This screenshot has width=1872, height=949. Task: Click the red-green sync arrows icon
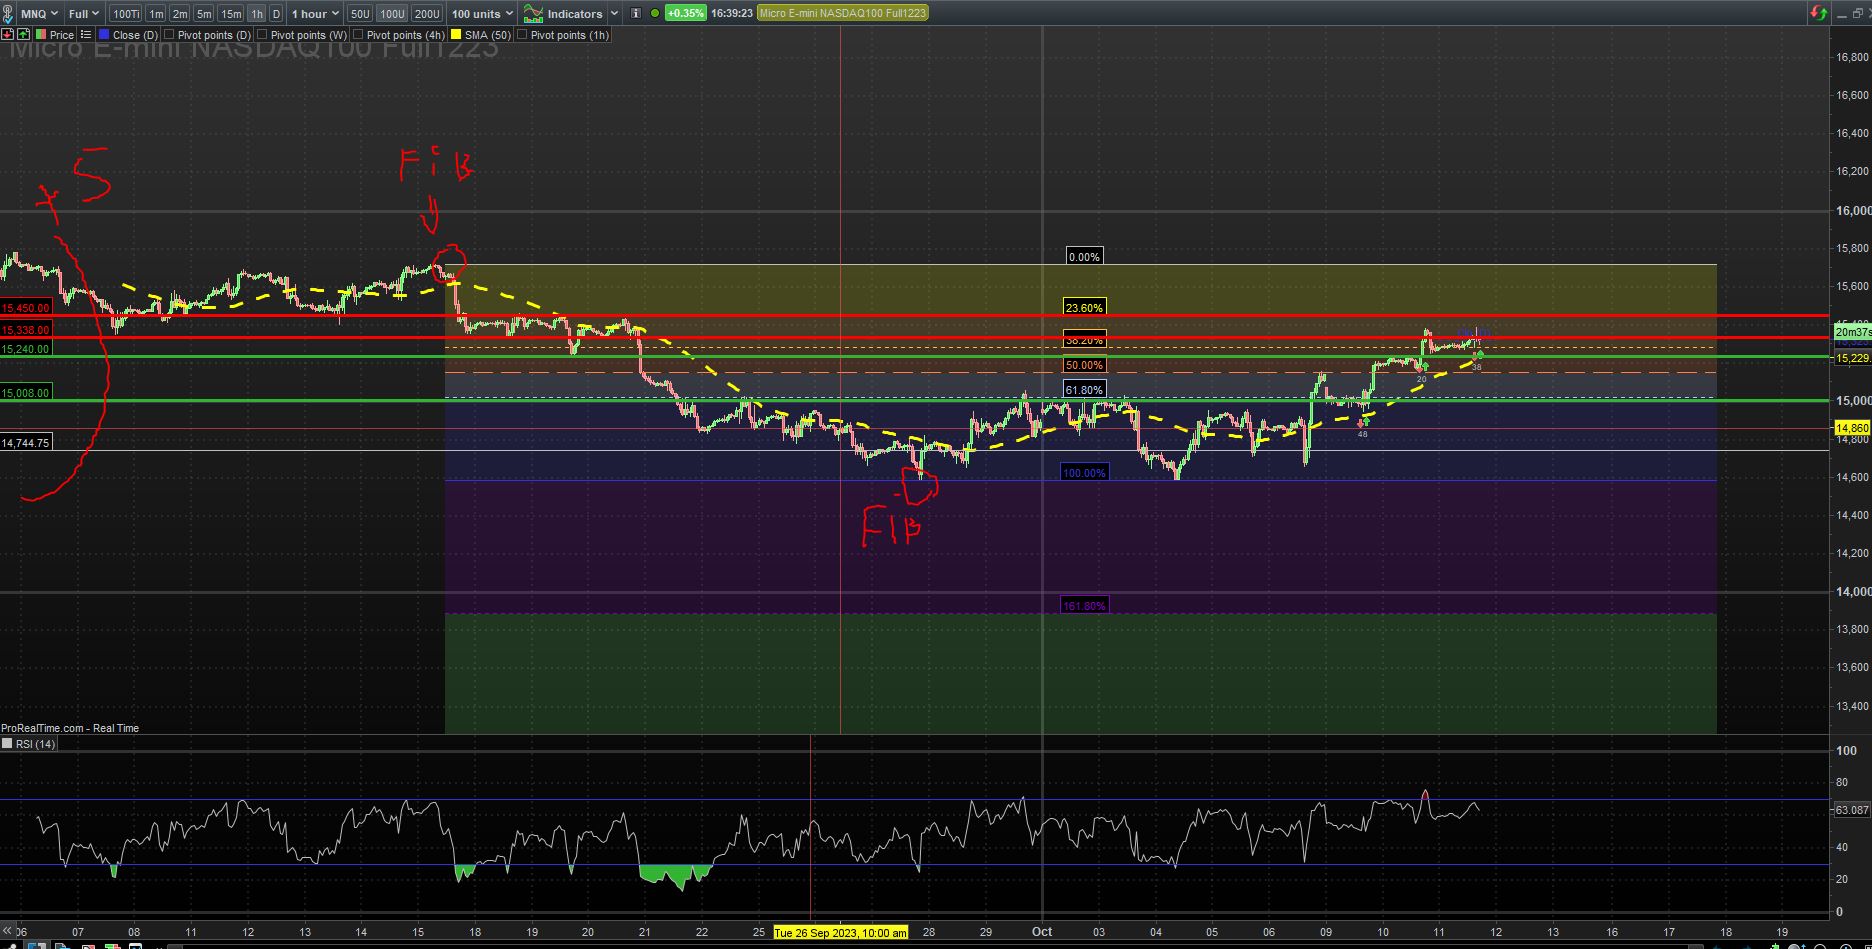1818,13
